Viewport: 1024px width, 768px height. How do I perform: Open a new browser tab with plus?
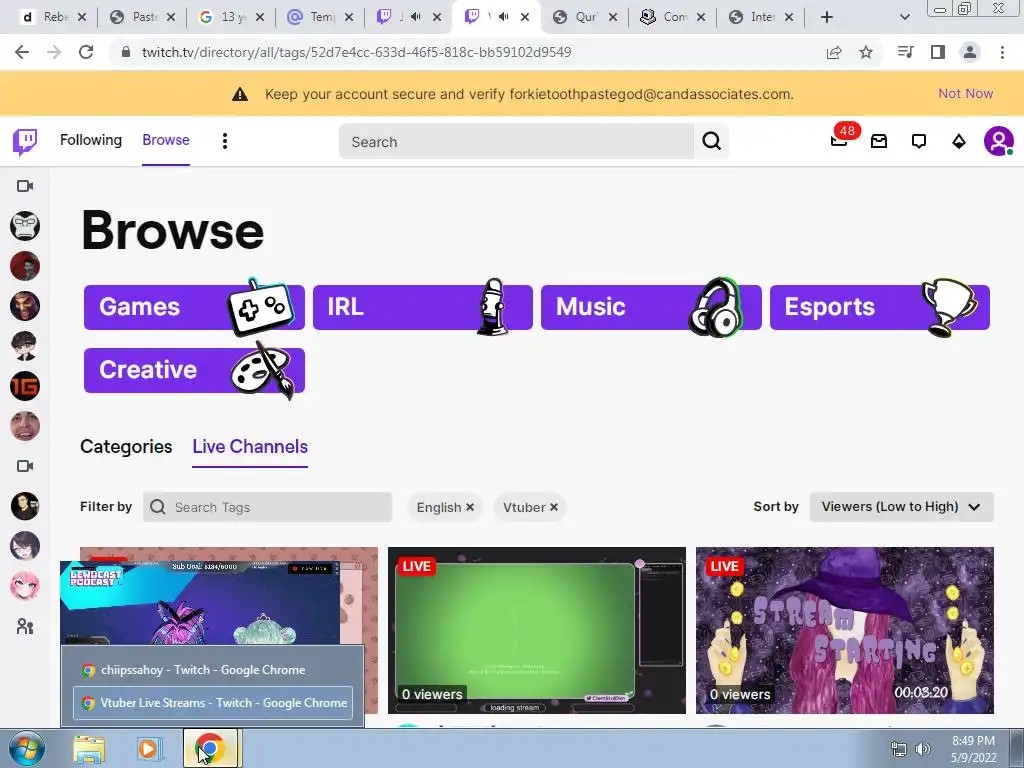827,17
